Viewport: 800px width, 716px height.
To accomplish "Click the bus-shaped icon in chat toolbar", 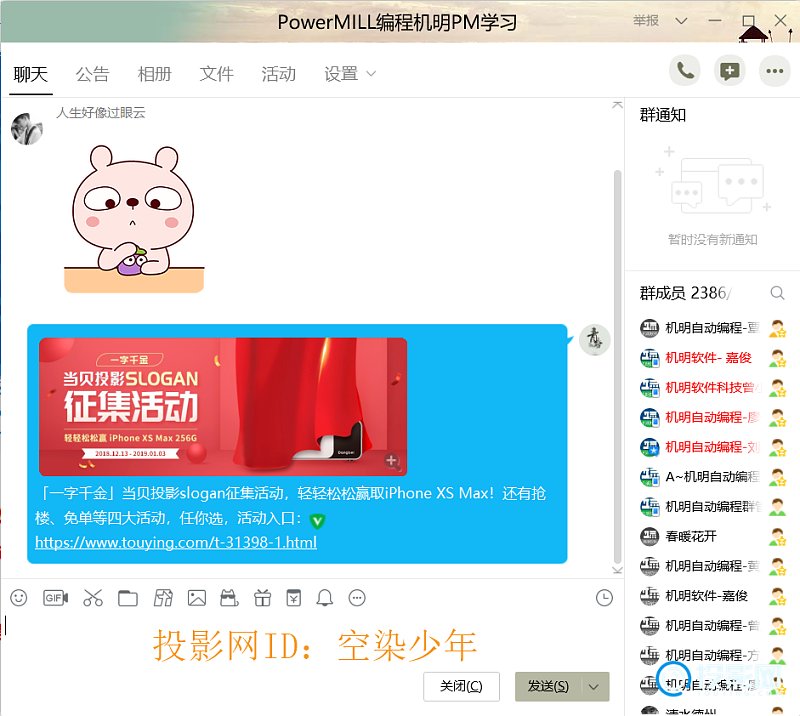I will 229,597.
